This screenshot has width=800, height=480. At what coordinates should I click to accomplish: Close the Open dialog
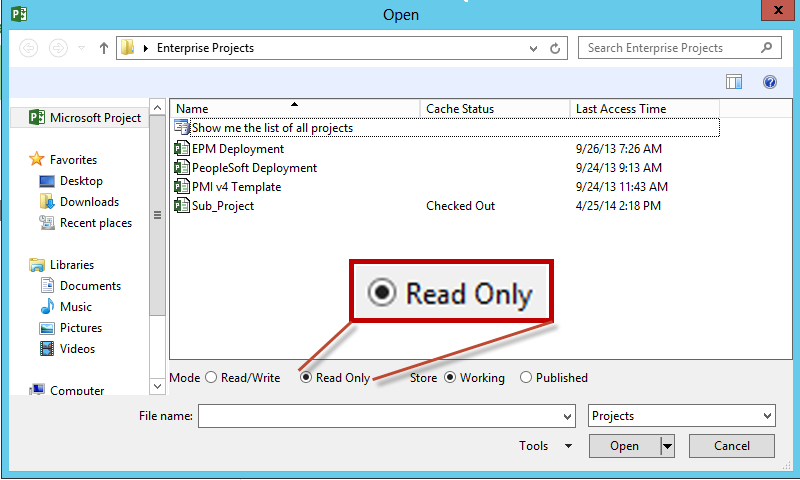(778, 10)
